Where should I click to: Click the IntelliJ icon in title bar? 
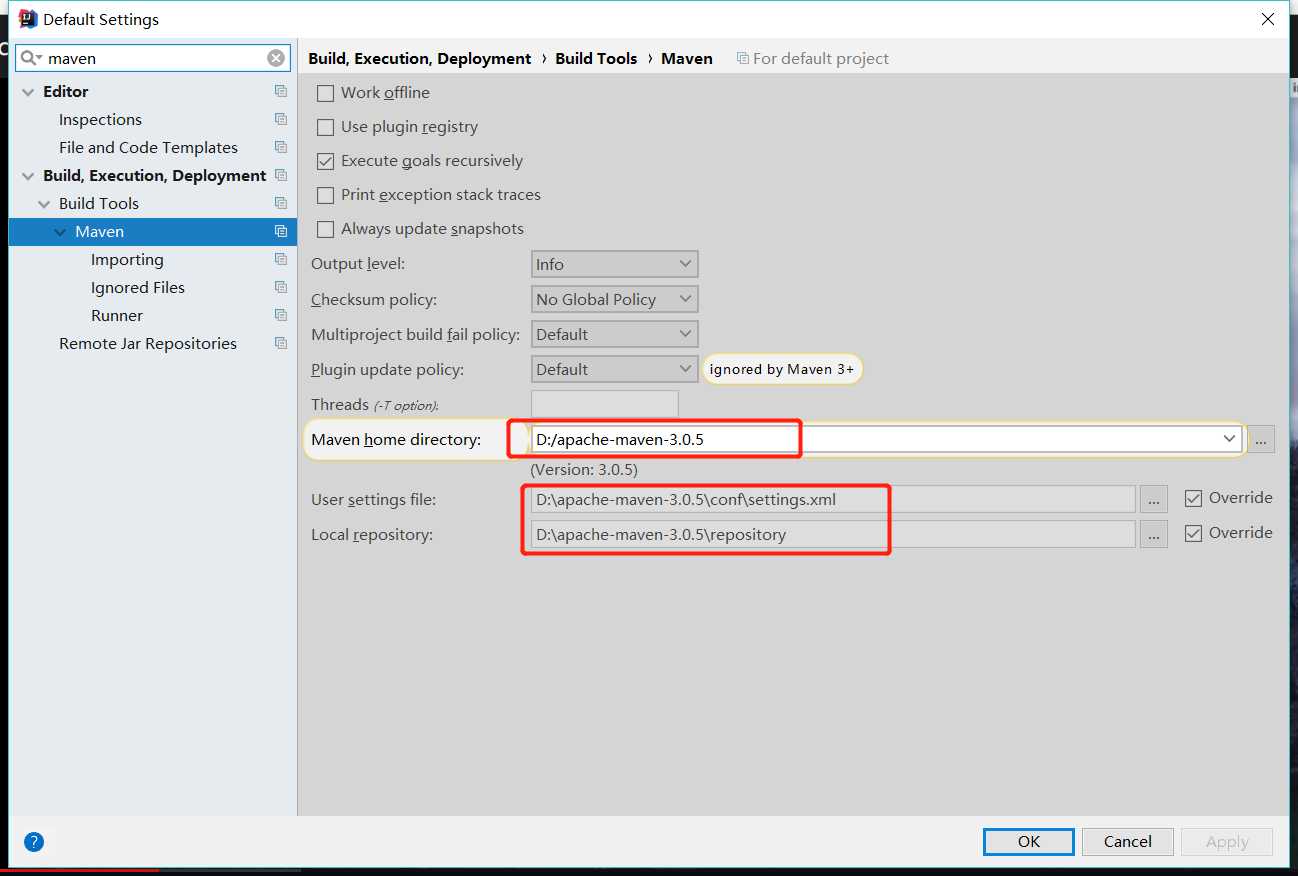[28, 18]
